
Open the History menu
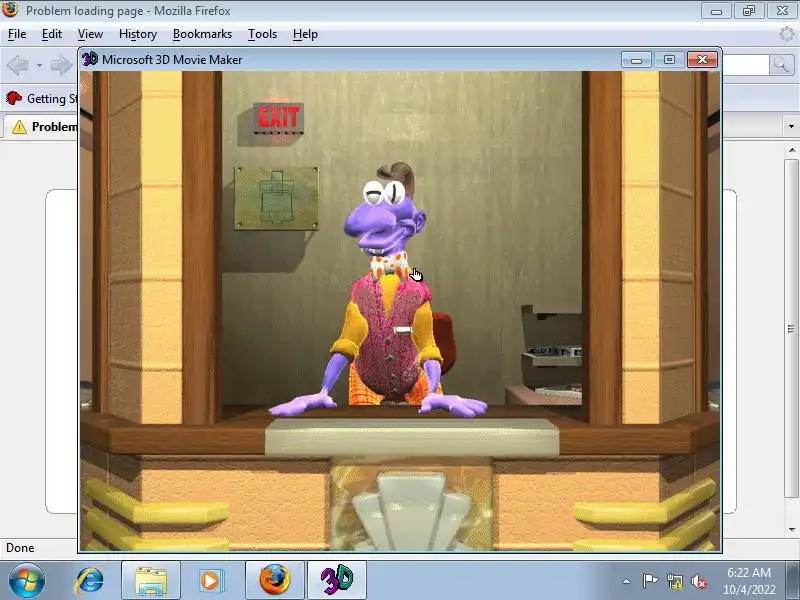point(137,34)
